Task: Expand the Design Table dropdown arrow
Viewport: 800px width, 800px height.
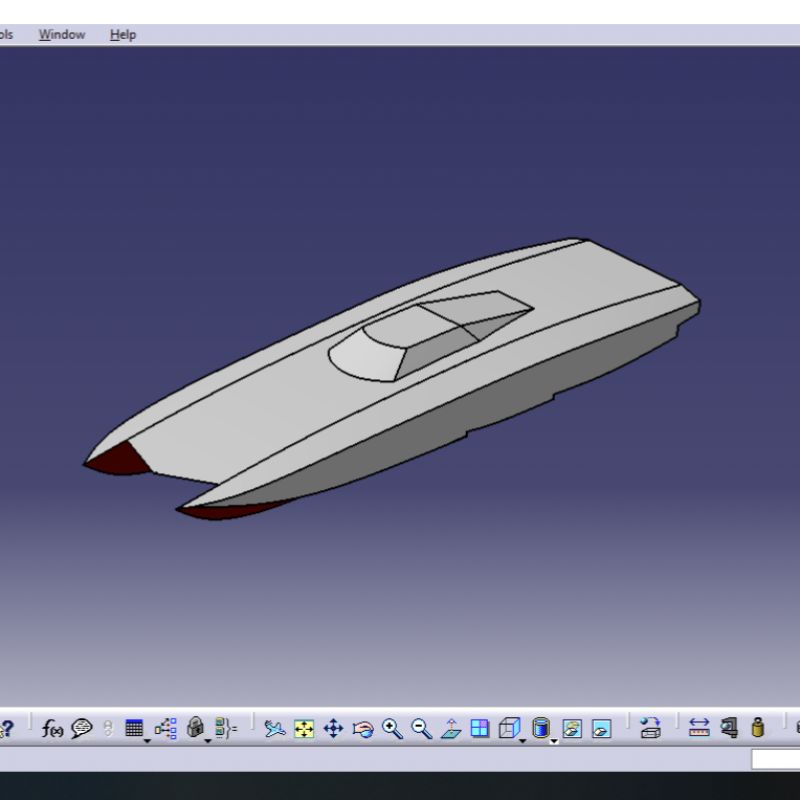Action: [x=145, y=741]
